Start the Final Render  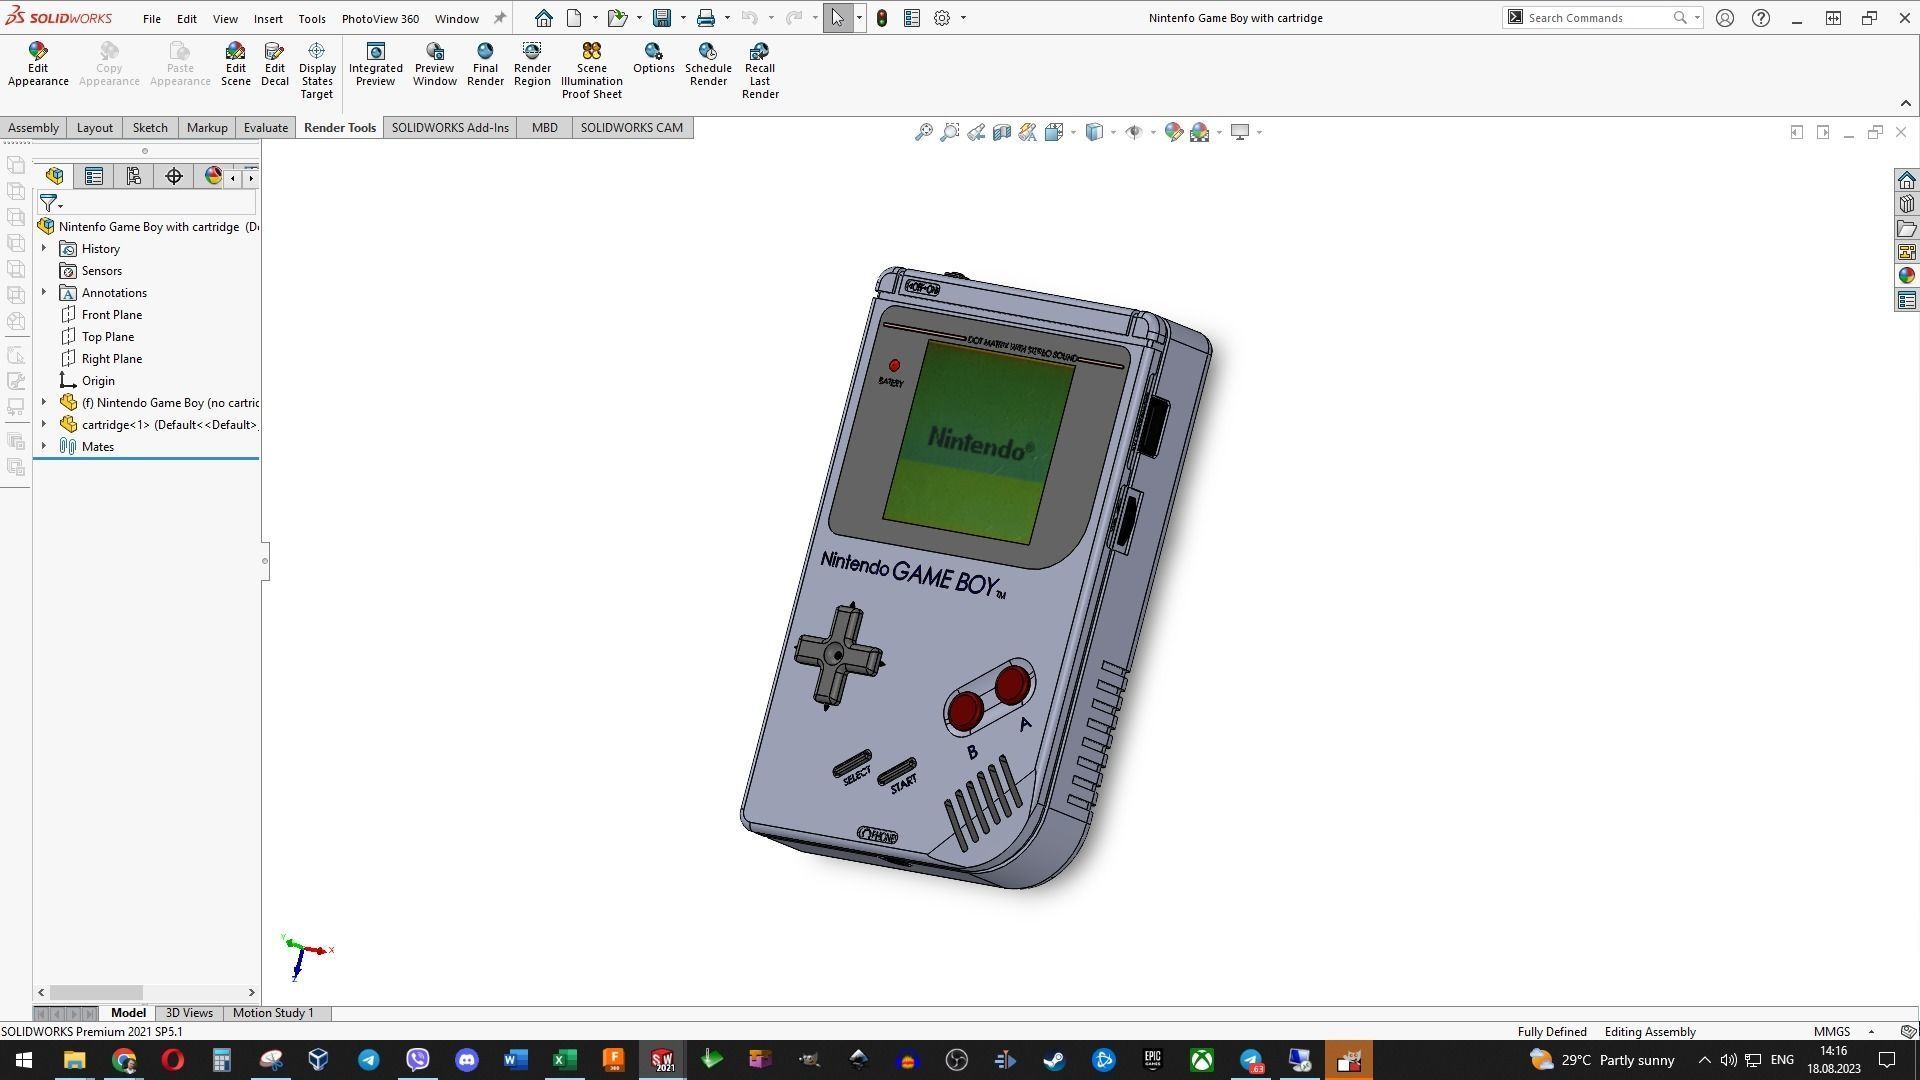pyautogui.click(x=485, y=65)
